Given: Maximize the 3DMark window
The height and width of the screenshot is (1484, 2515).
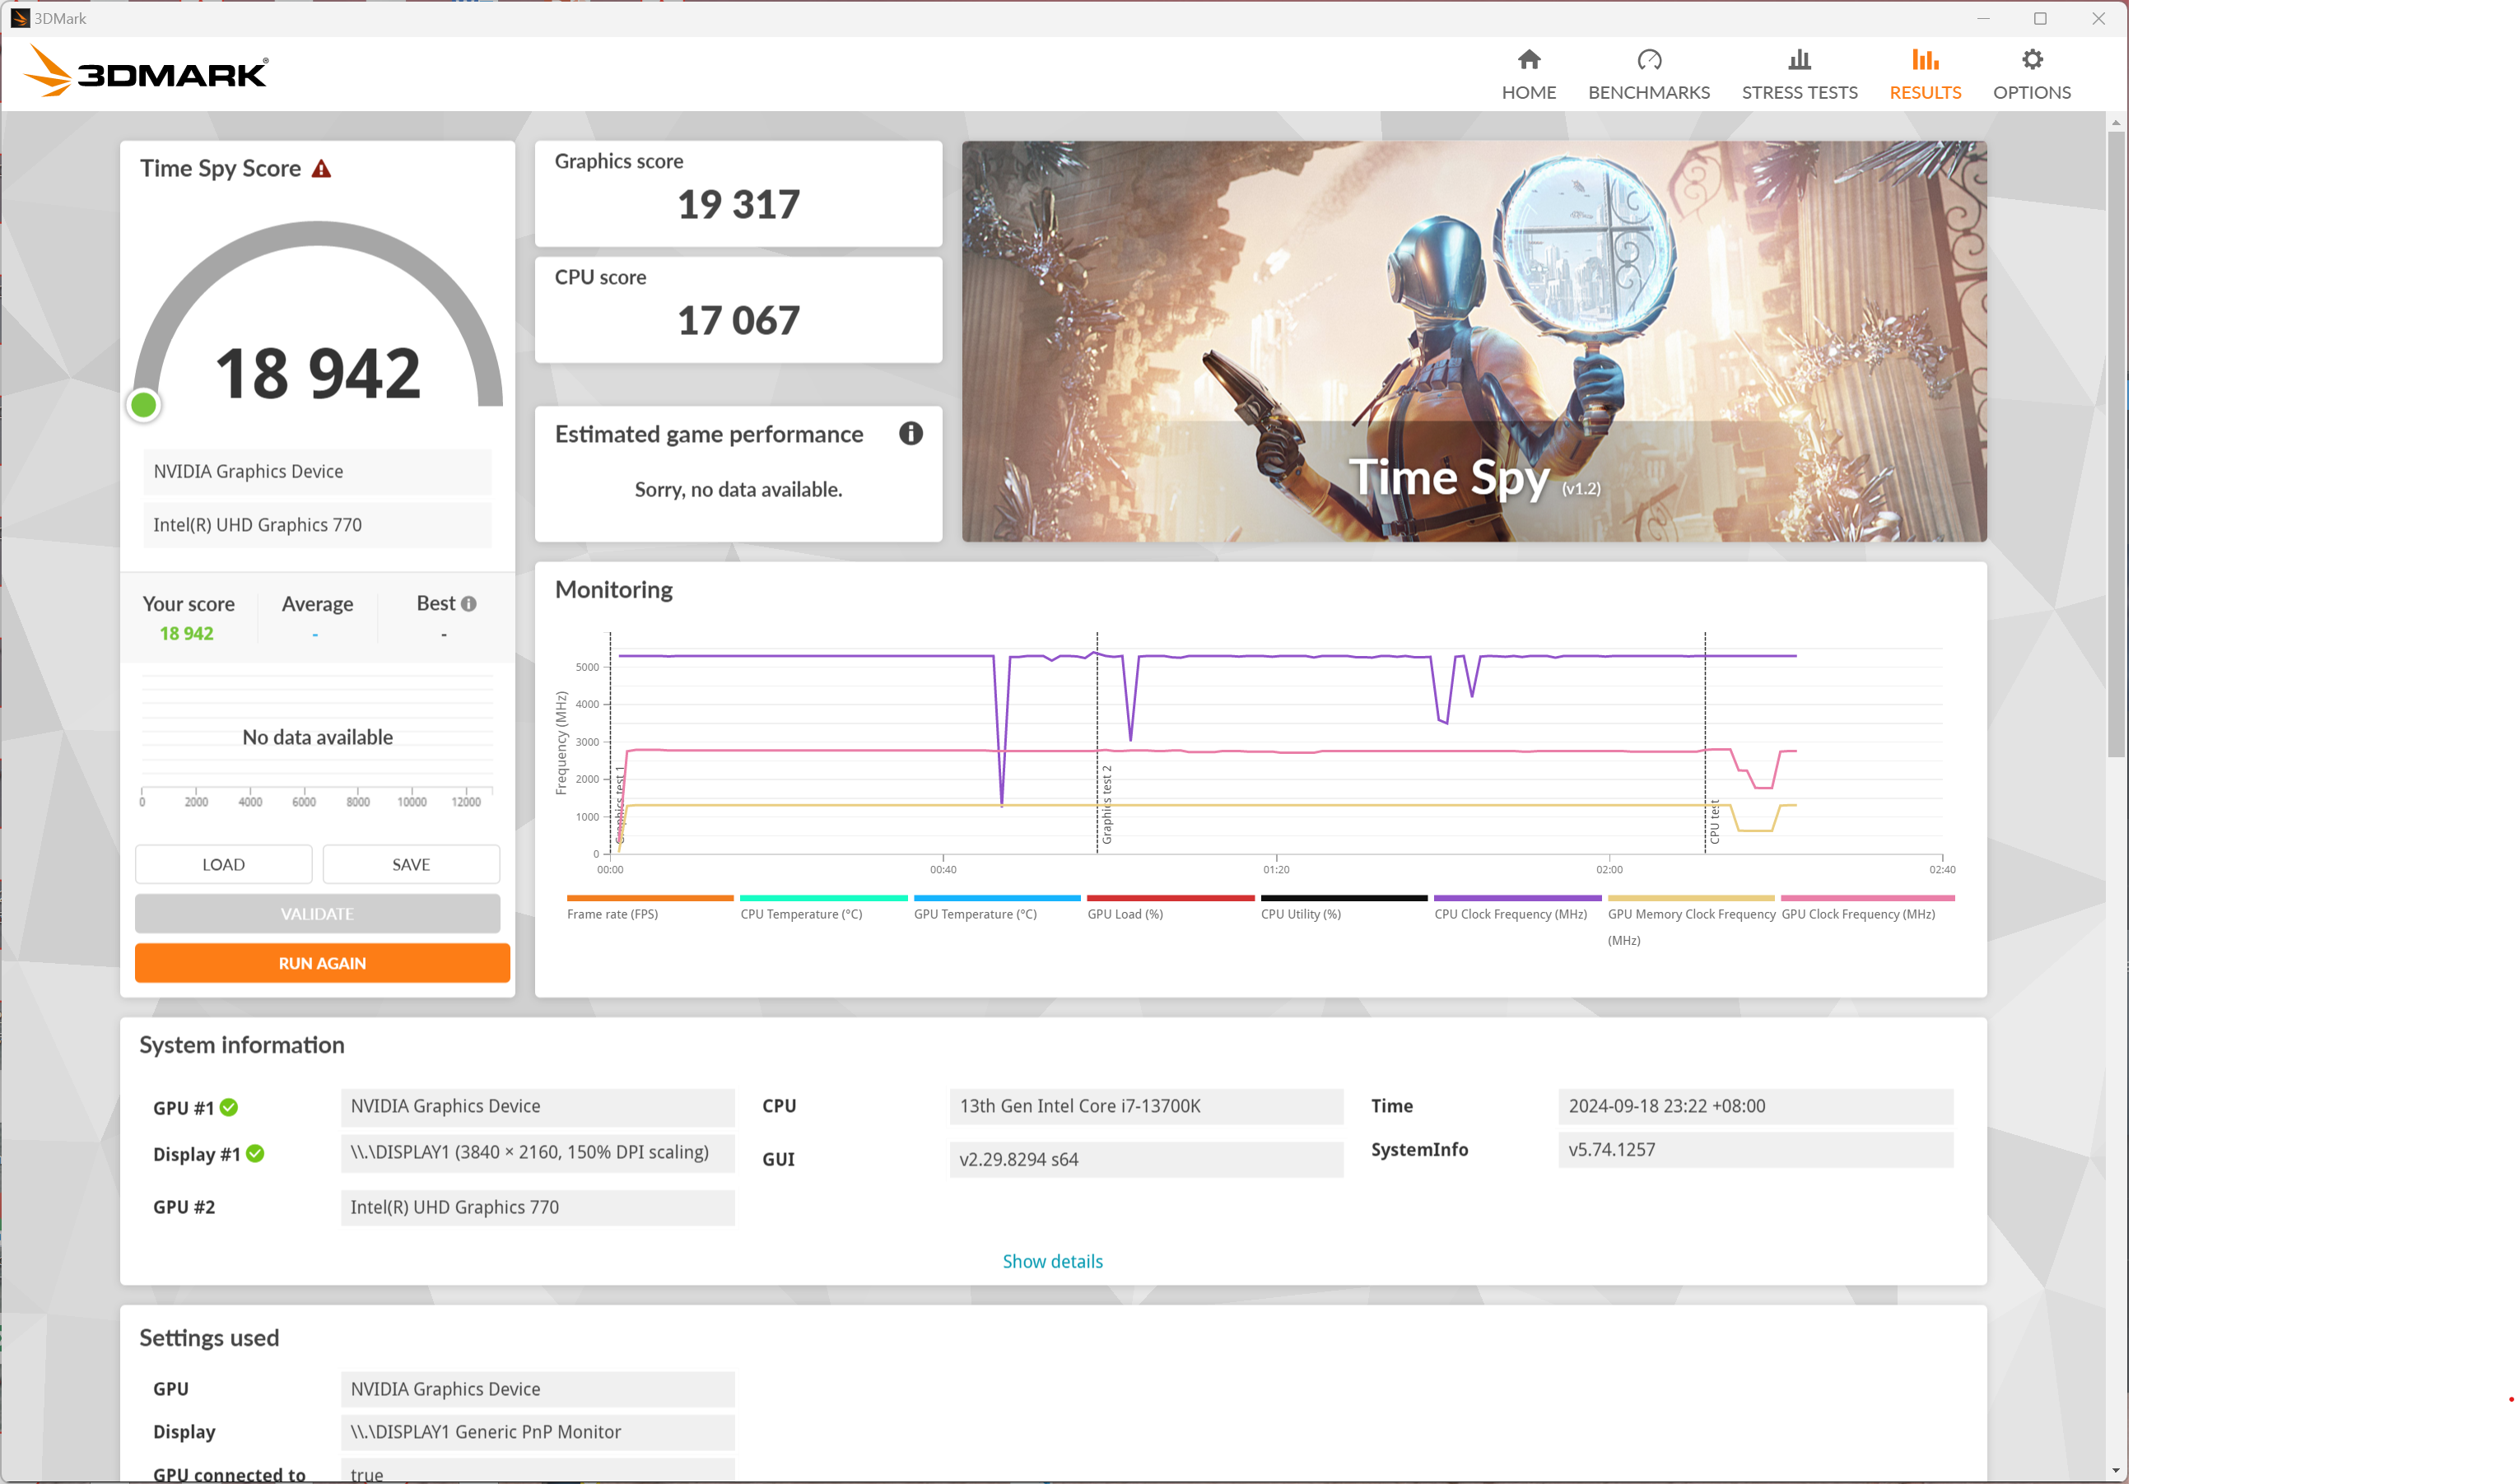Looking at the screenshot, I should [x=2040, y=18].
